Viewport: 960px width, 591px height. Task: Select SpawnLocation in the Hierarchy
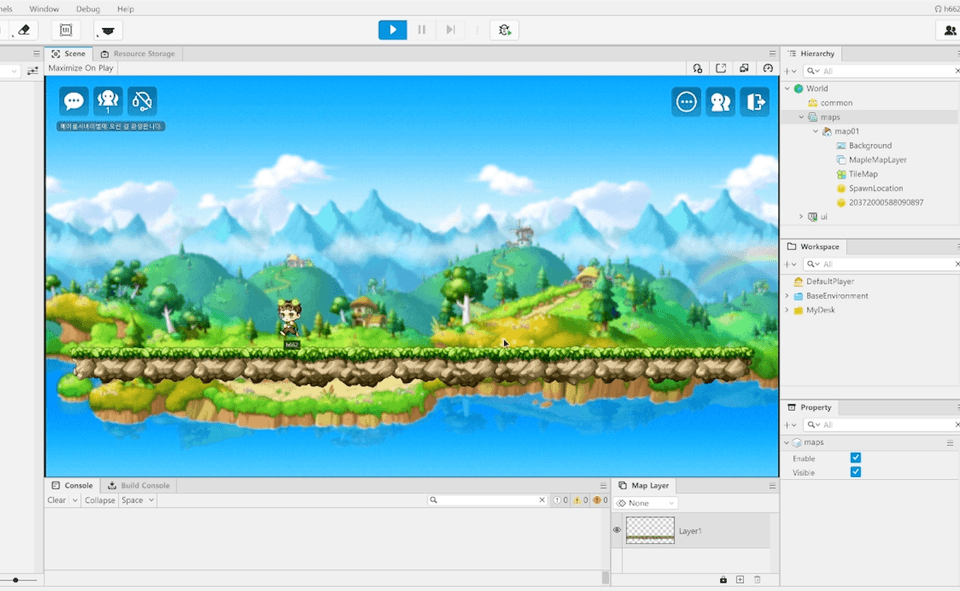pos(876,189)
